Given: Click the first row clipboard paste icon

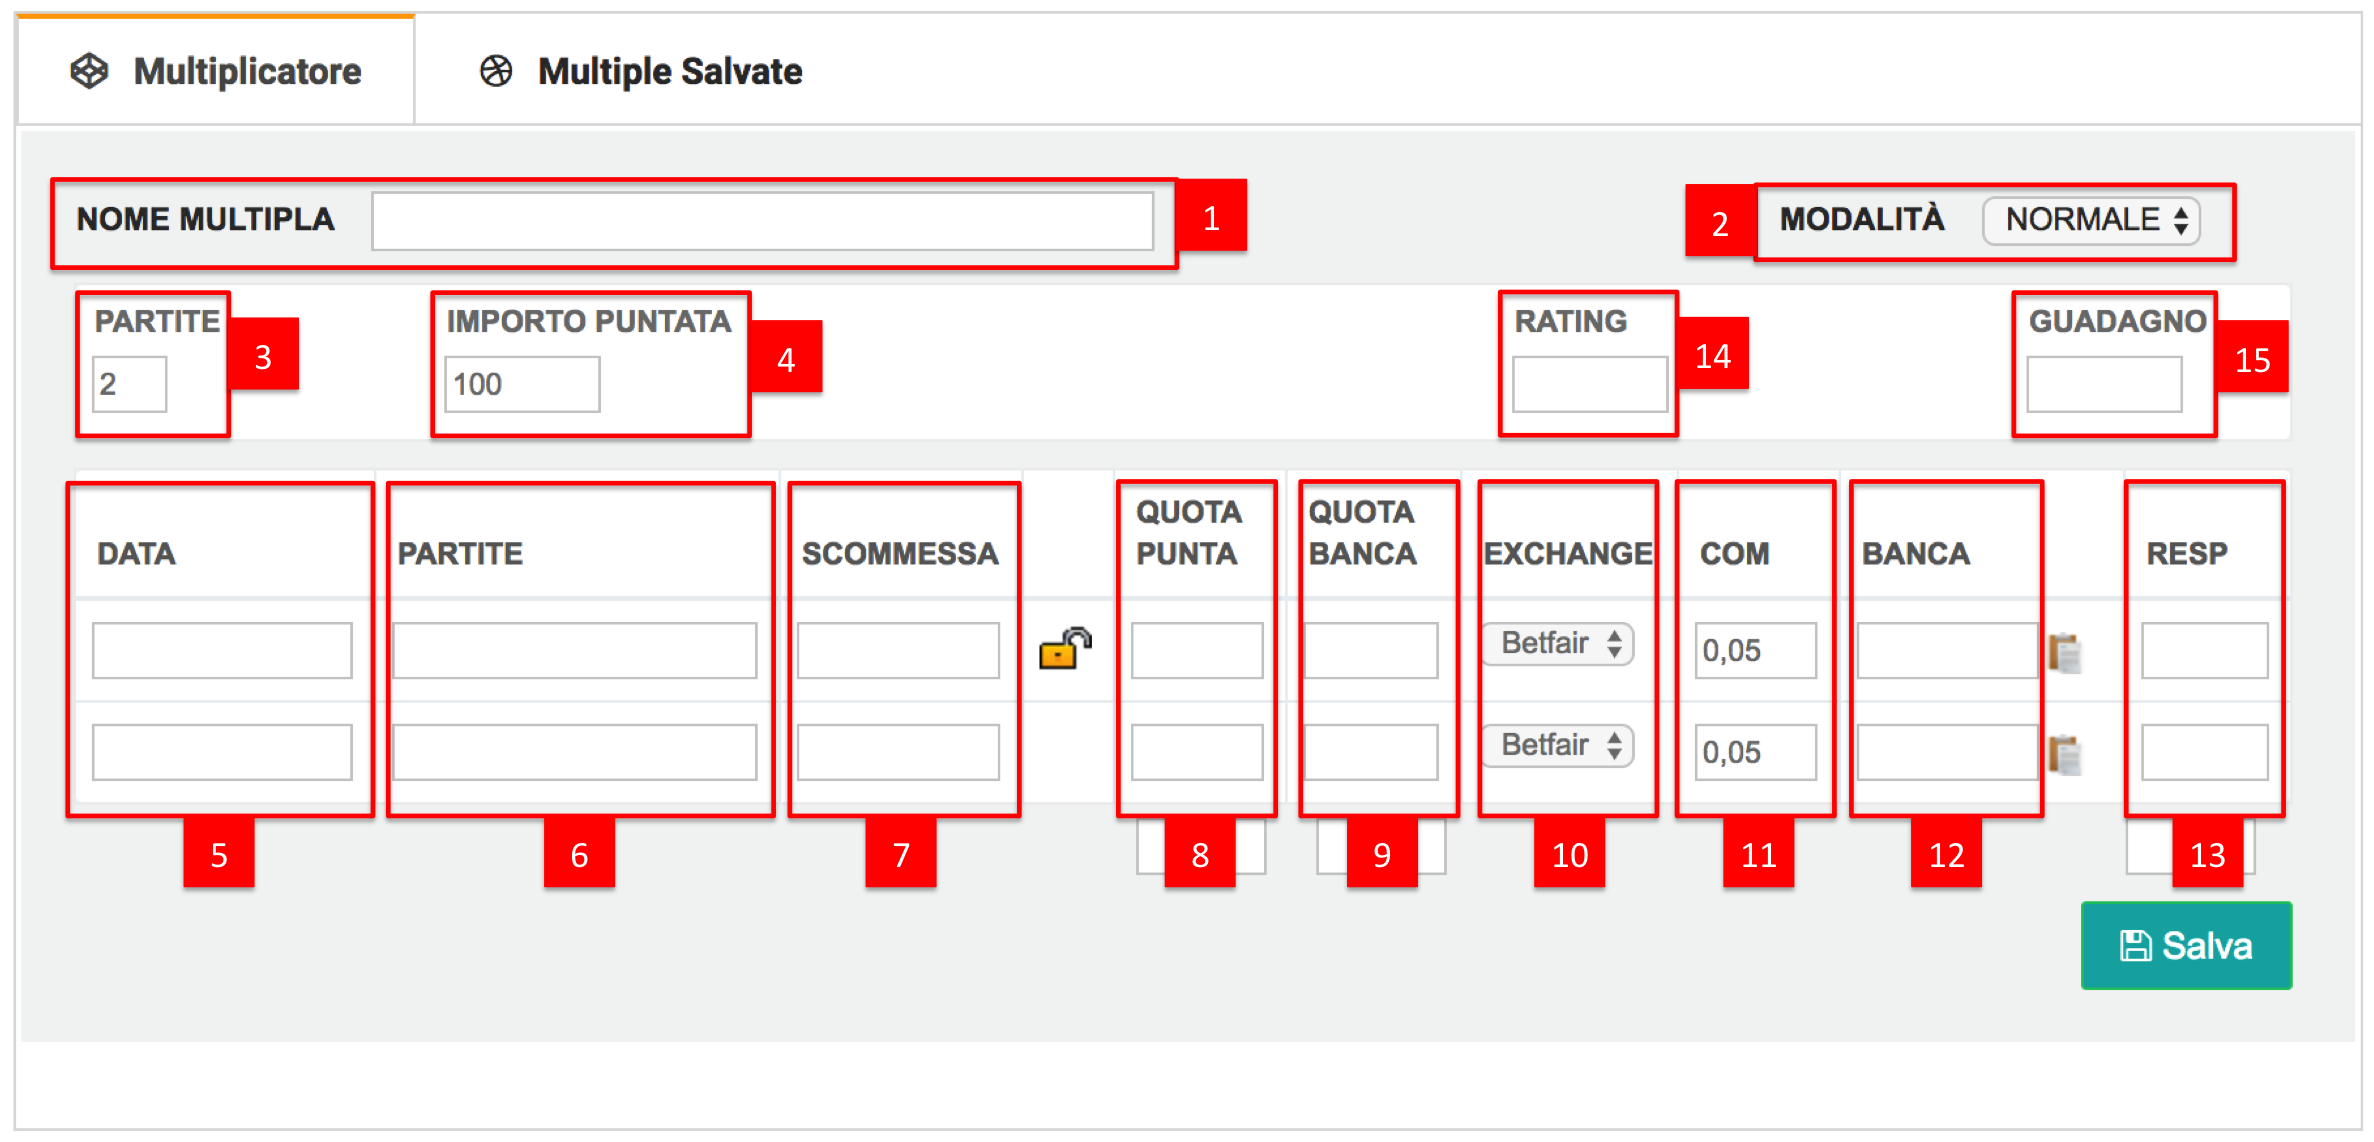Looking at the screenshot, I should pyautogui.click(x=2065, y=653).
